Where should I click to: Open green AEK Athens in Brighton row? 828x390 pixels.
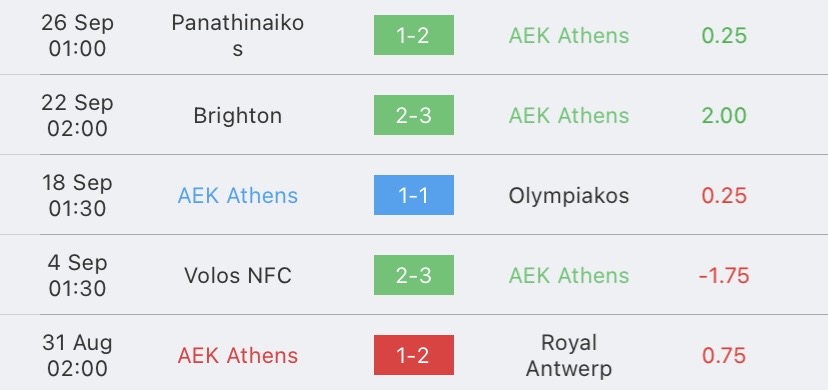click(569, 116)
